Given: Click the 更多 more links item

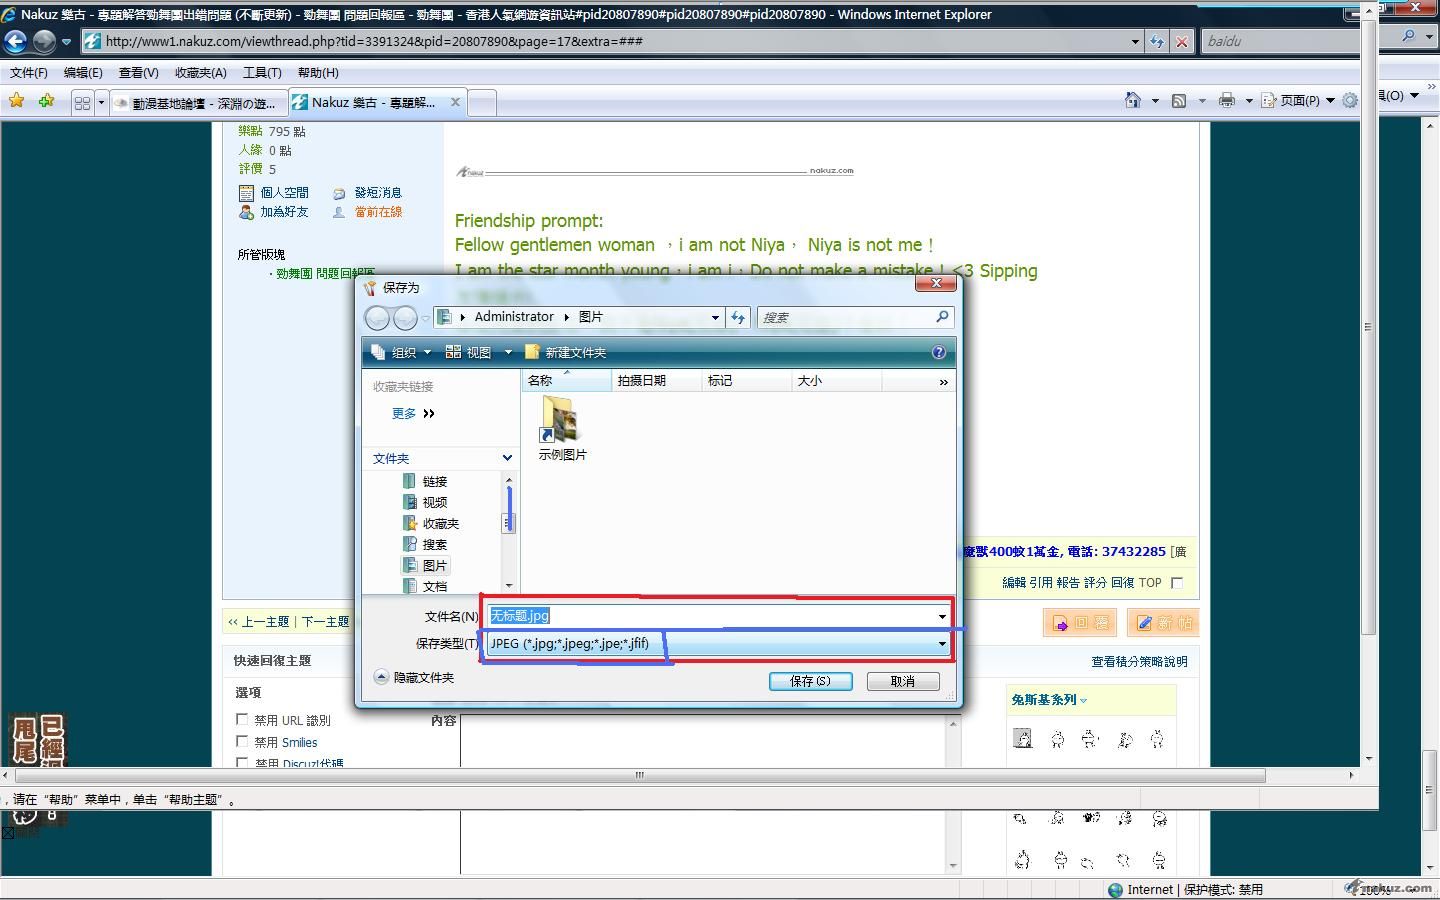Looking at the screenshot, I should click(413, 413).
